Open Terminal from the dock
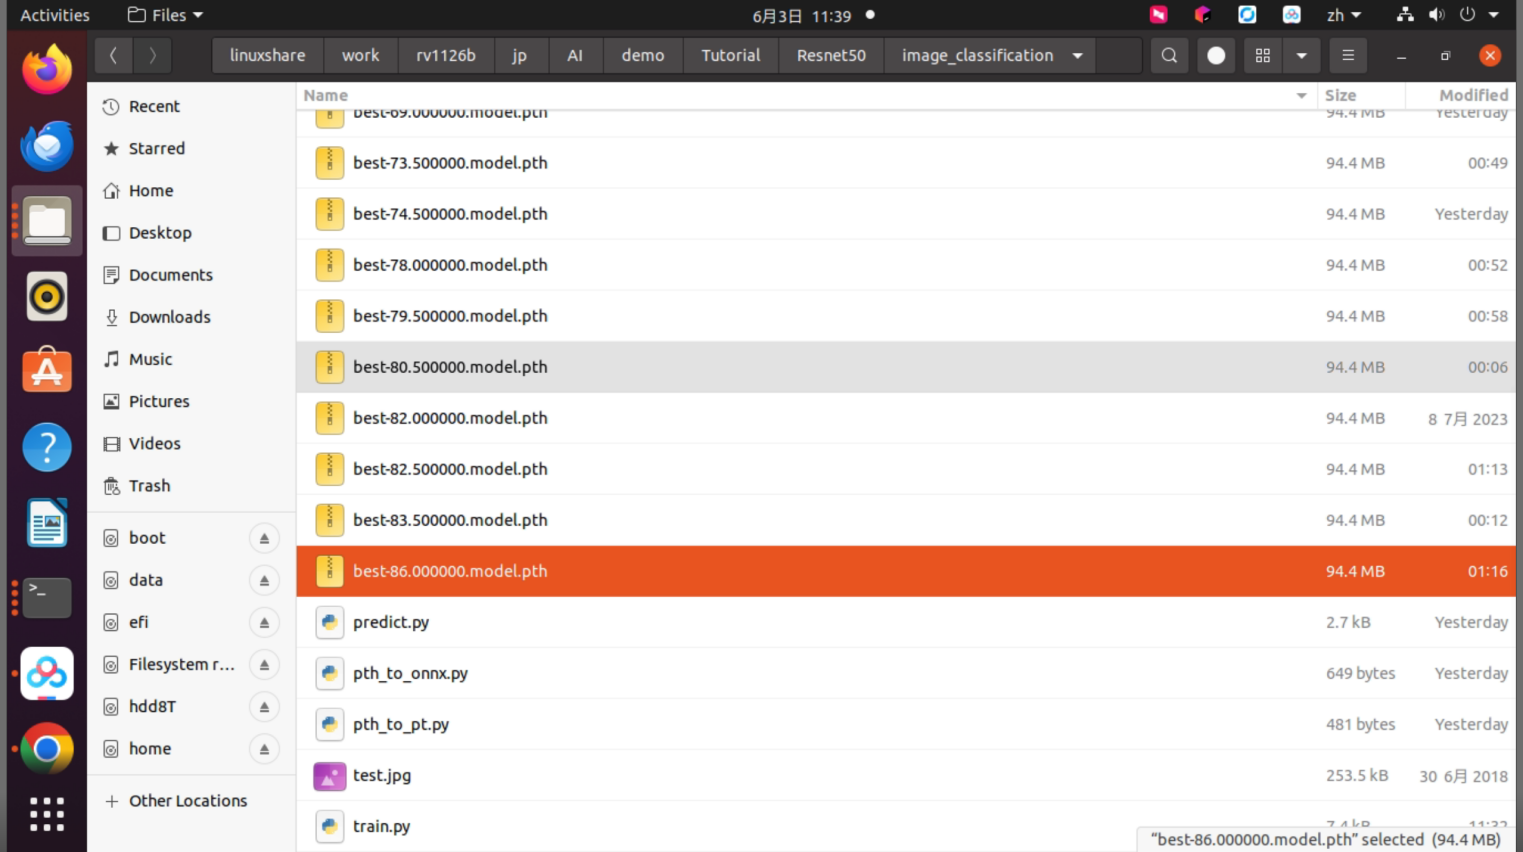The image size is (1523, 852). tap(47, 597)
